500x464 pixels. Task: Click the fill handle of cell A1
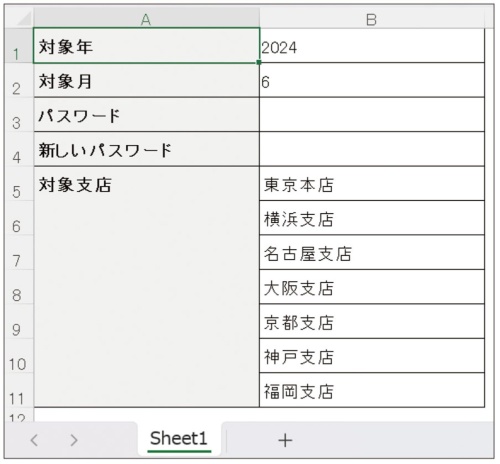(259, 62)
